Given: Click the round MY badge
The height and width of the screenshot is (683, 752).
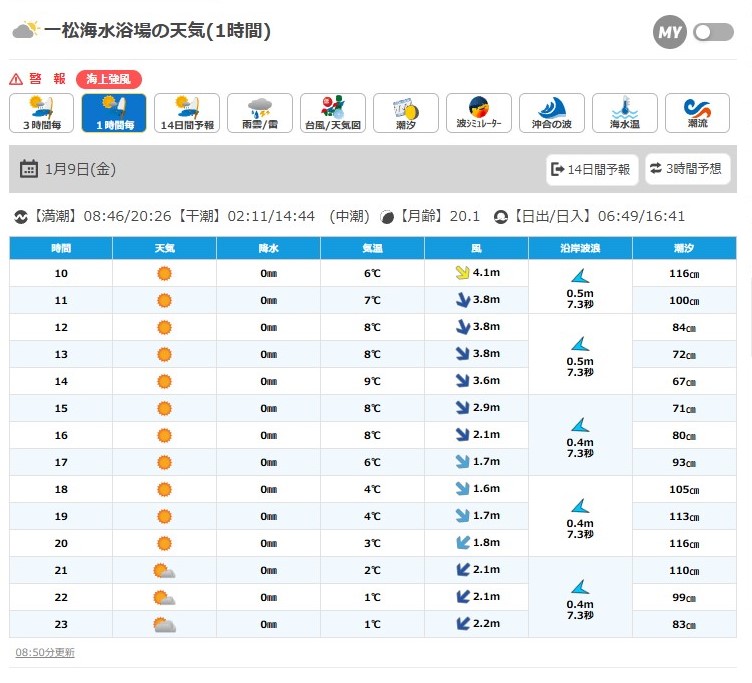Looking at the screenshot, I should [x=670, y=32].
